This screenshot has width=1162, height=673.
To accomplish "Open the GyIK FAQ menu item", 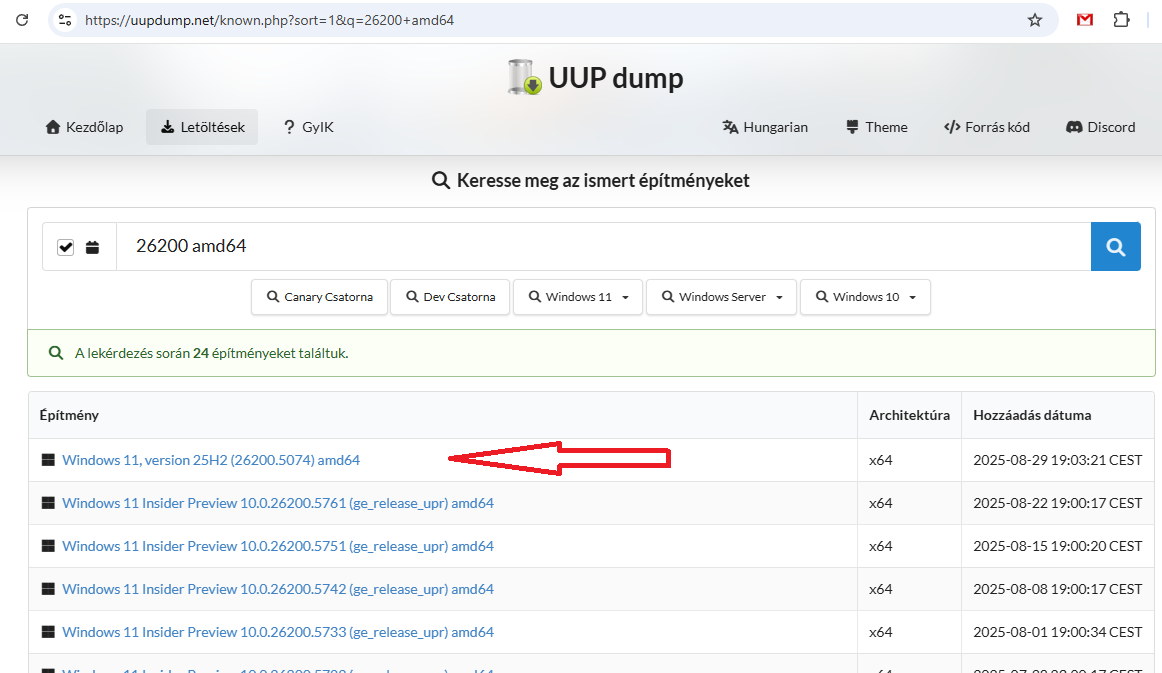I will [x=308, y=127].
